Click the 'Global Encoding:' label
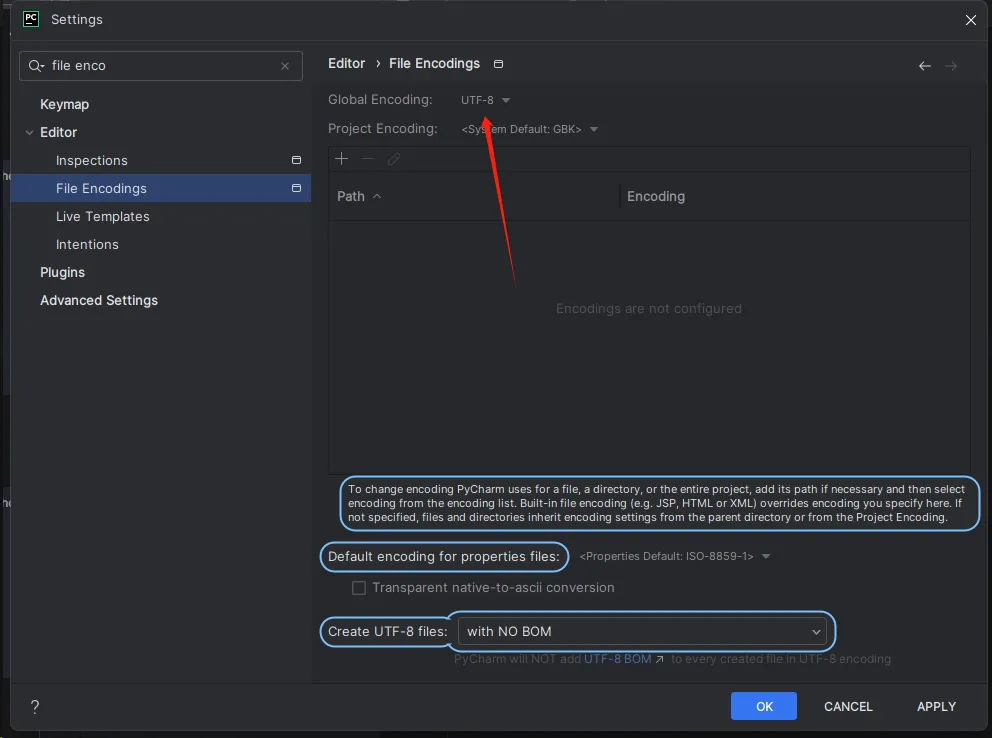 [x=380, y=99]
